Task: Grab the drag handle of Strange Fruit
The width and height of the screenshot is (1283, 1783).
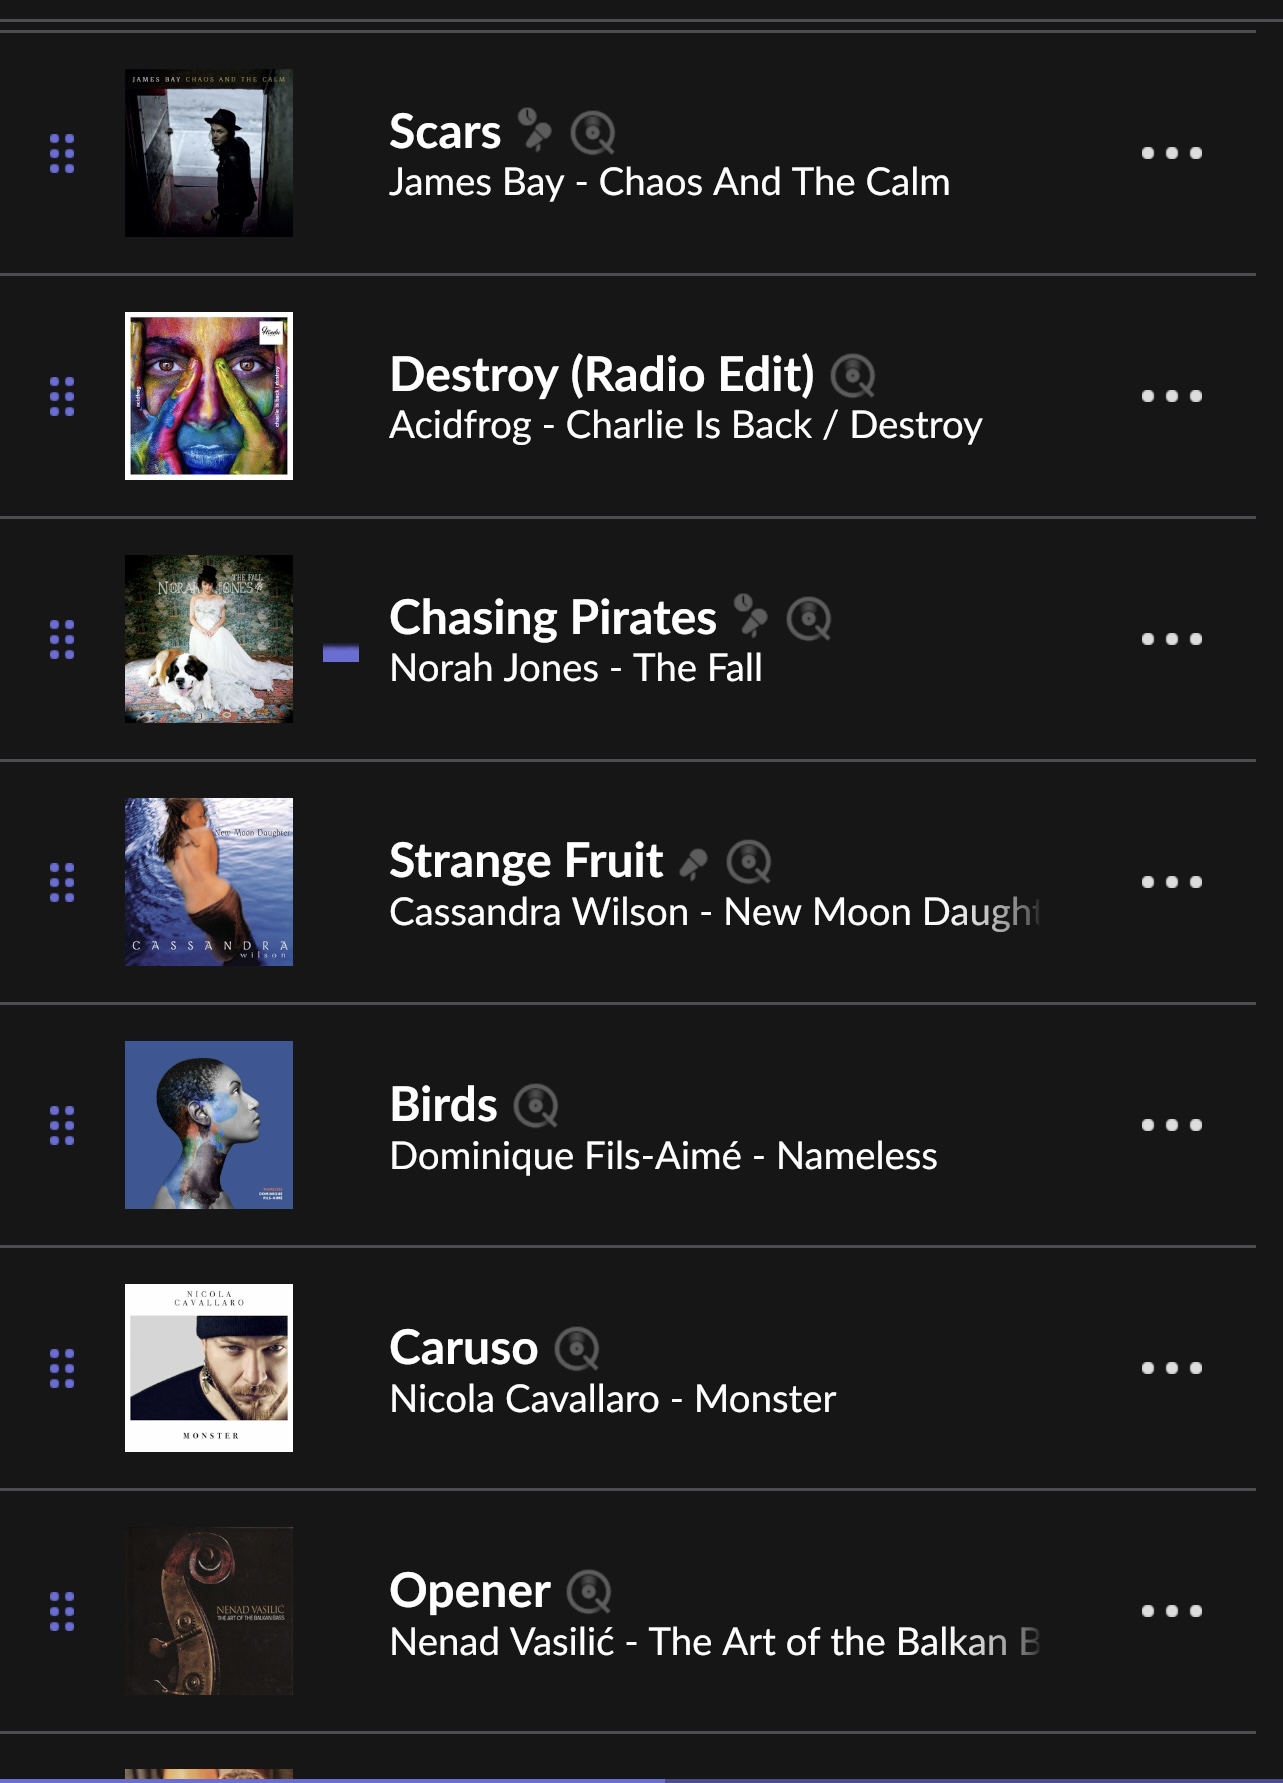Action: (62, 882)
